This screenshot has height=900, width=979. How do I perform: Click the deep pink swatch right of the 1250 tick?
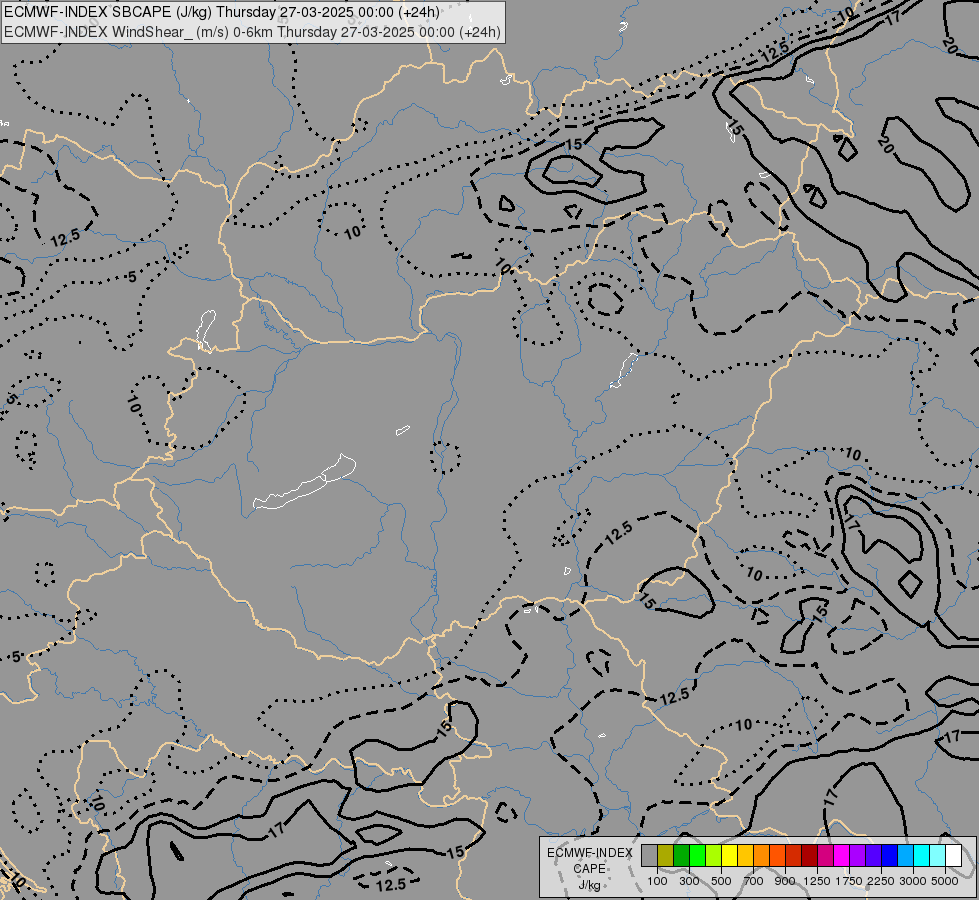[x=825, y=855]
